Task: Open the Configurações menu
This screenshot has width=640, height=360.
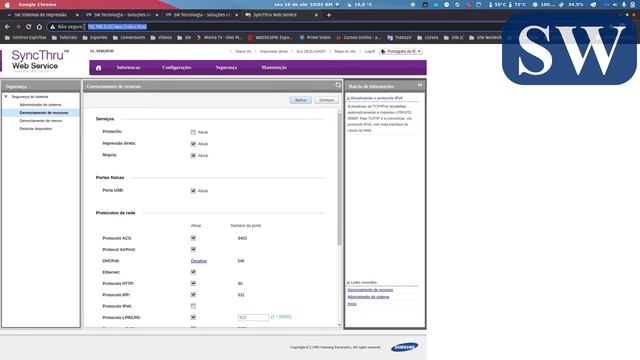Action: [x=177, y=67]
